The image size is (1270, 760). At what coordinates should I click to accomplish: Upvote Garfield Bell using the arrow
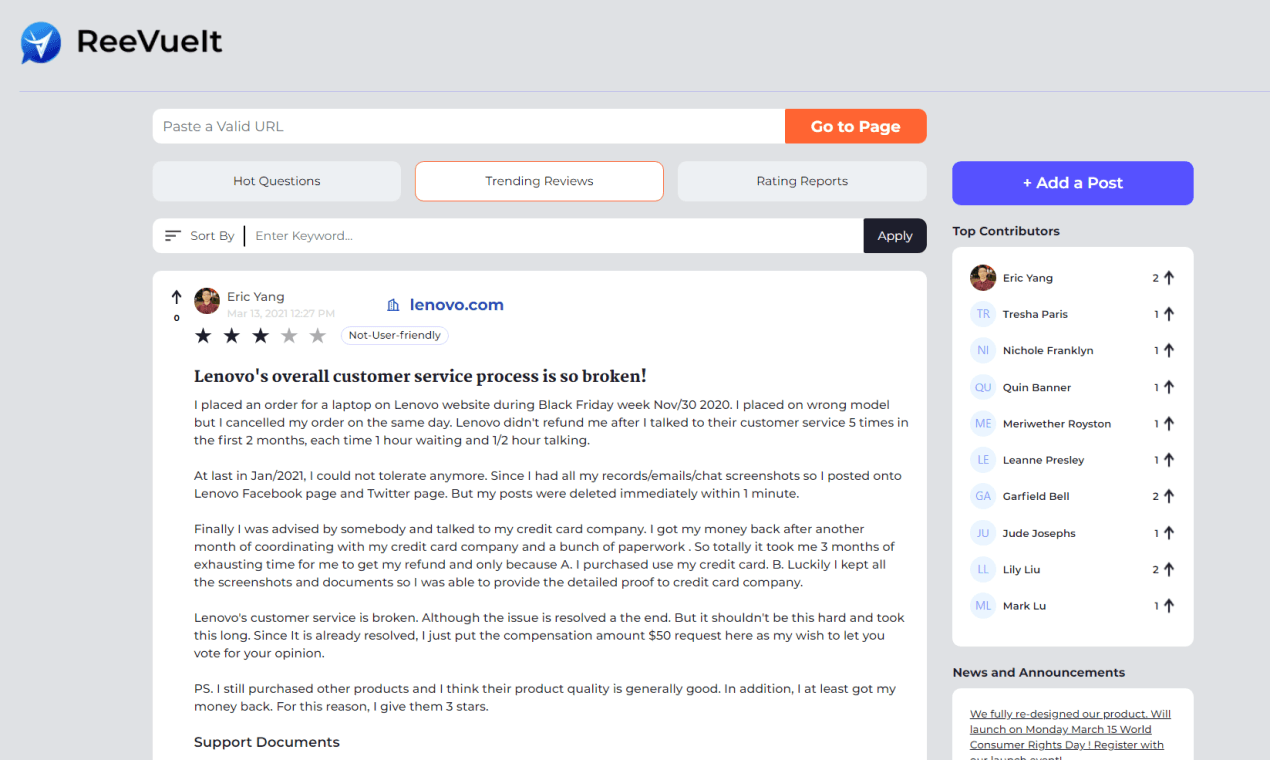pos(1169,496)
